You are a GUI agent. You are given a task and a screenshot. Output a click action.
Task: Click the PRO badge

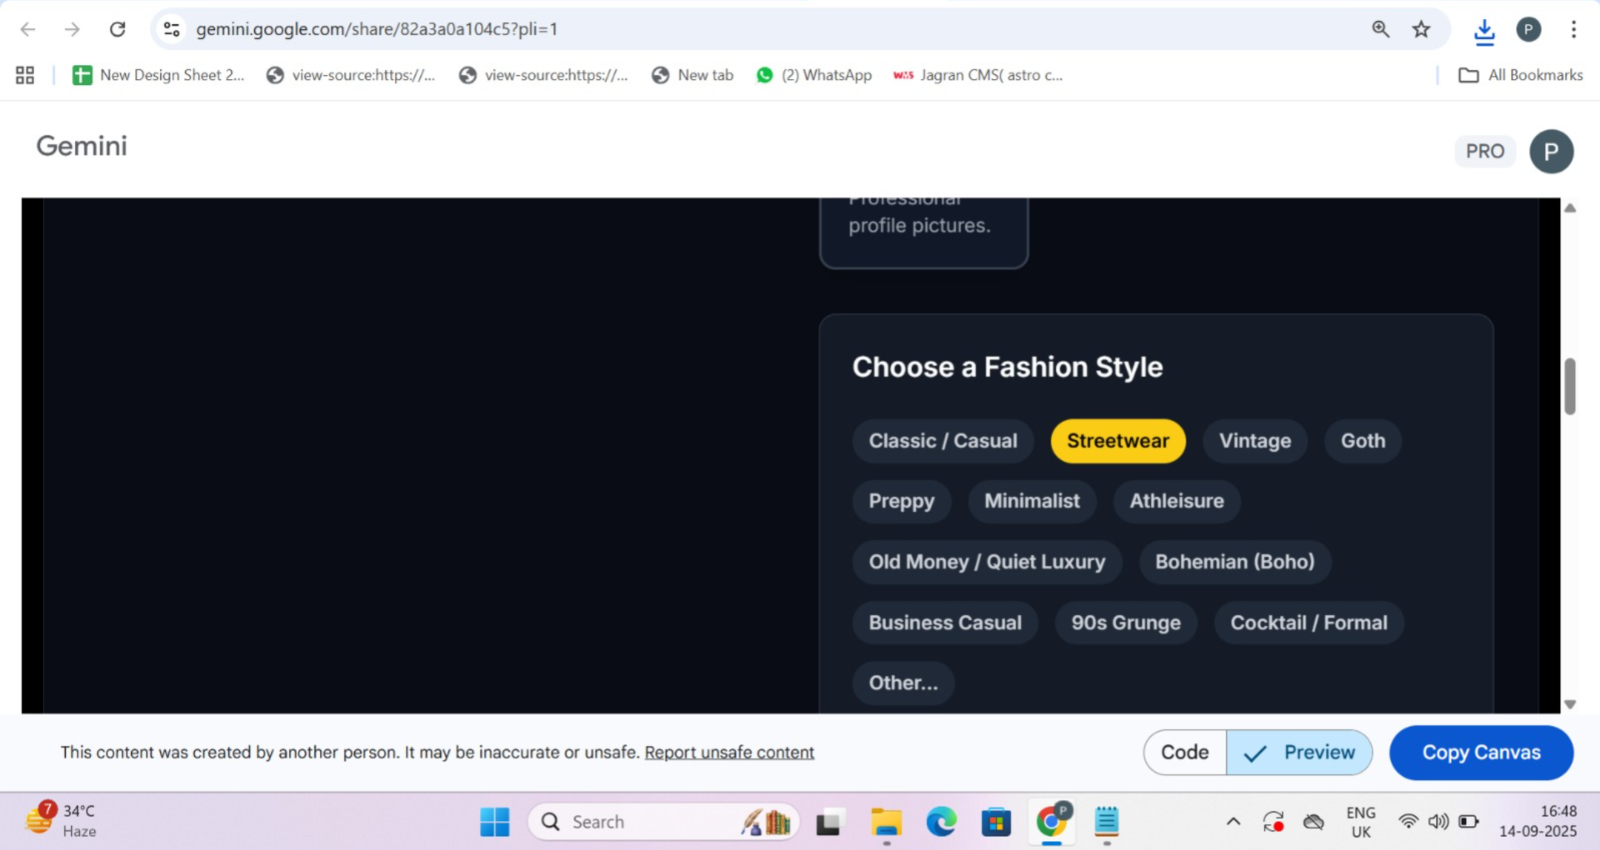click(x=1485, y=151)
